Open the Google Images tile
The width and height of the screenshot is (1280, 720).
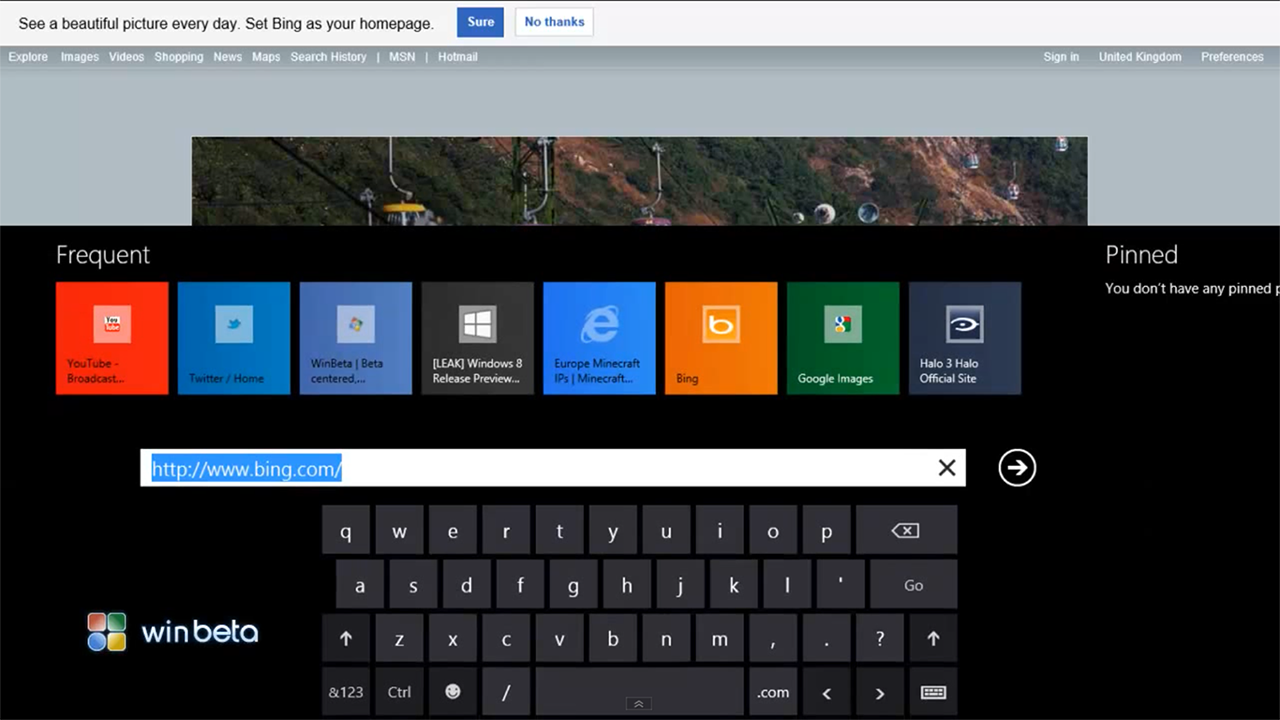click(843, 338)
